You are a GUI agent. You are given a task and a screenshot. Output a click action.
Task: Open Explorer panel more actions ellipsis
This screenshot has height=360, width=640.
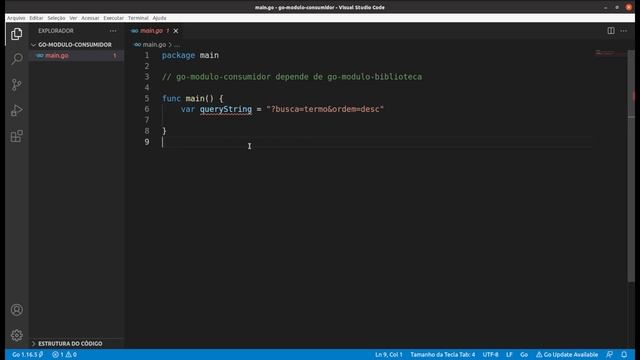(113, 31)
